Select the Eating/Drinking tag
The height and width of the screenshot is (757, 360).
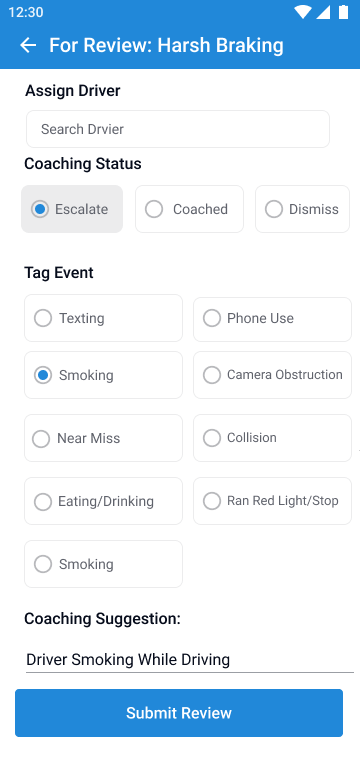[x=103, y=501]
